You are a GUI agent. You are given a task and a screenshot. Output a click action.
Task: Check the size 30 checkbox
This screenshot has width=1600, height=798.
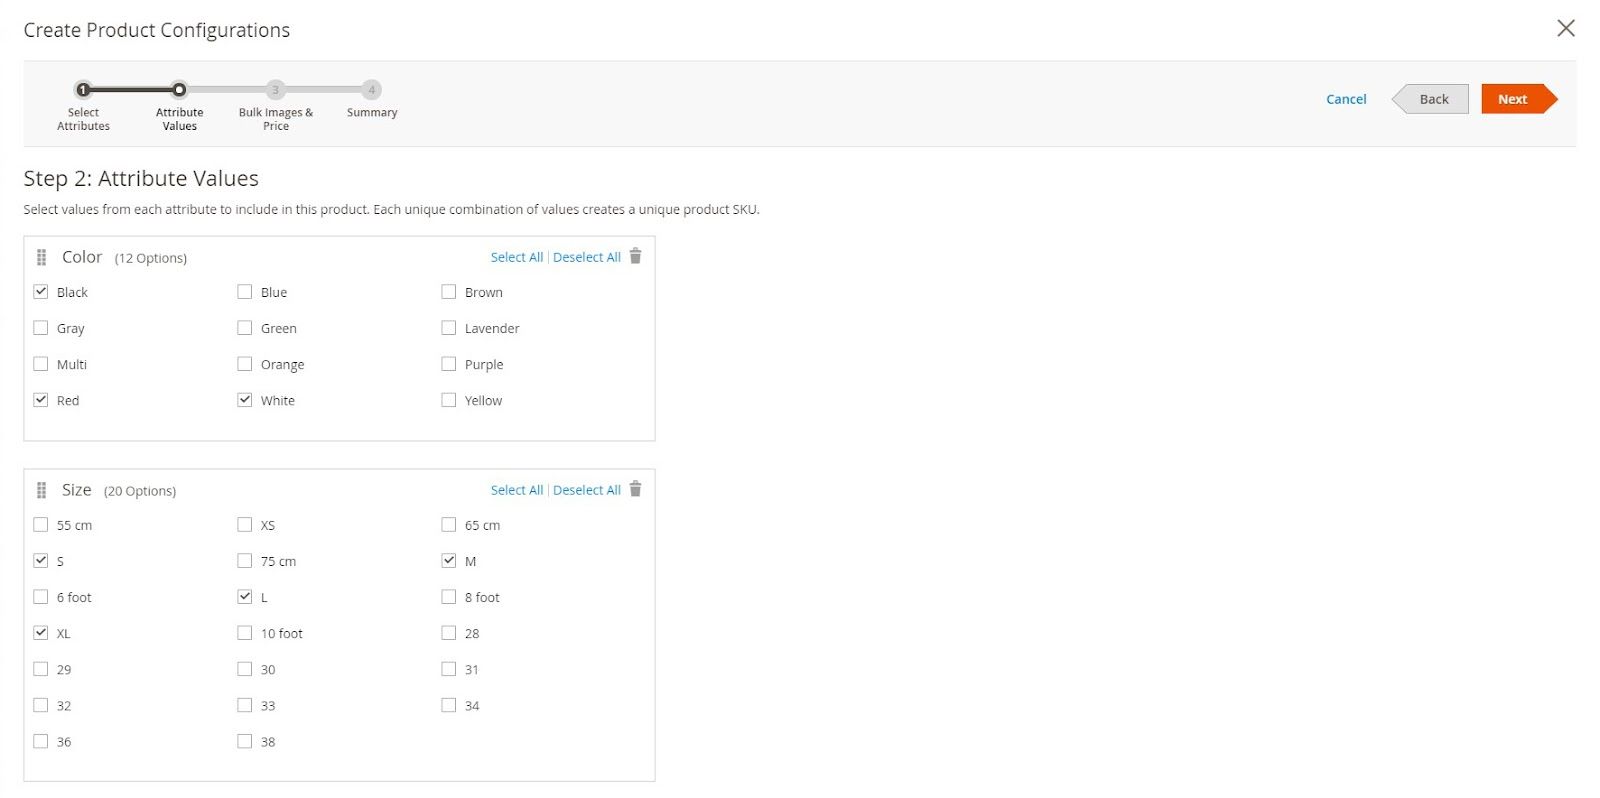pyautogui.click(x=245, y=669)
